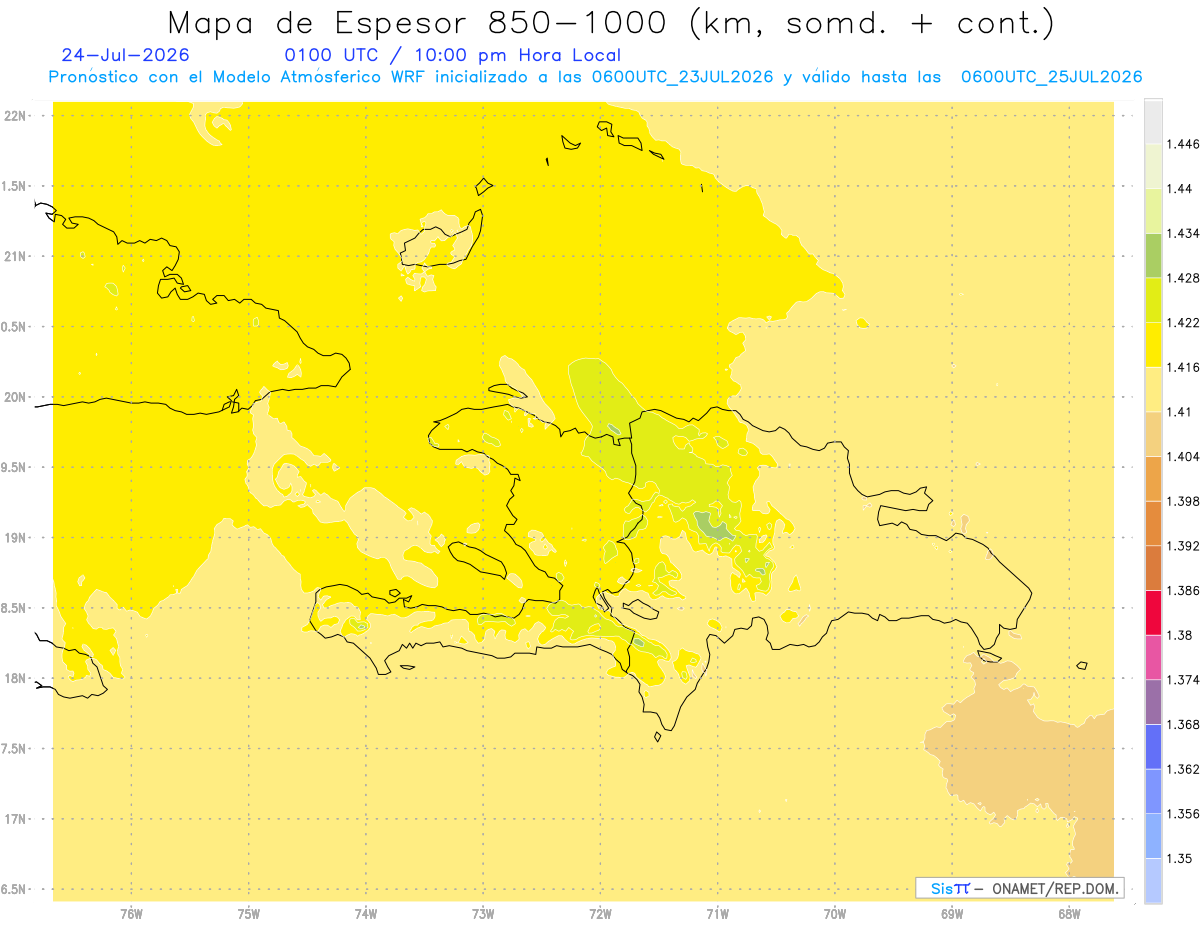
Task: Select the '72W' longitude label
Action: click(x=600, y=914)
